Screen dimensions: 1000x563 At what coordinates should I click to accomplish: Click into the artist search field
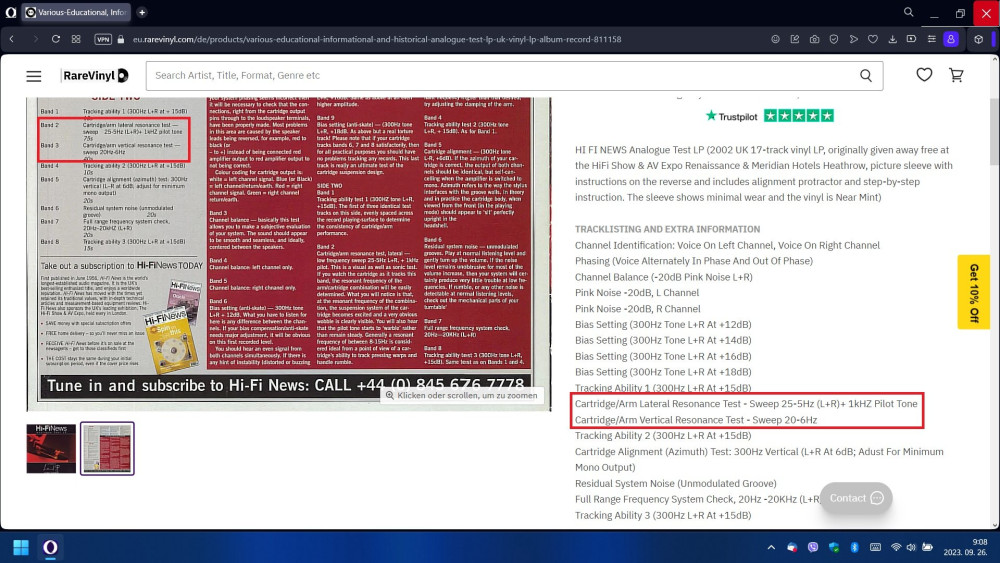500,76
